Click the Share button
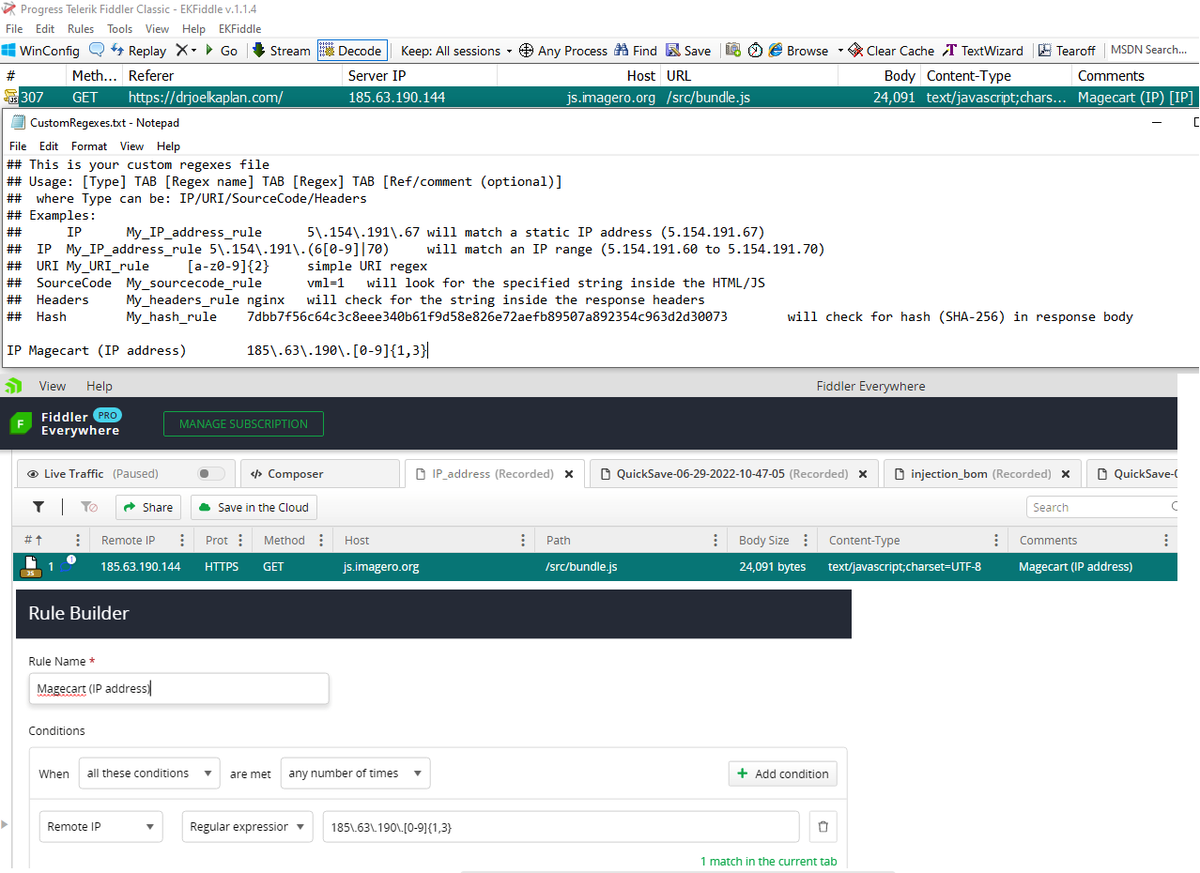The height and width of the screenshot is (873, 1200). coord(149,507)
